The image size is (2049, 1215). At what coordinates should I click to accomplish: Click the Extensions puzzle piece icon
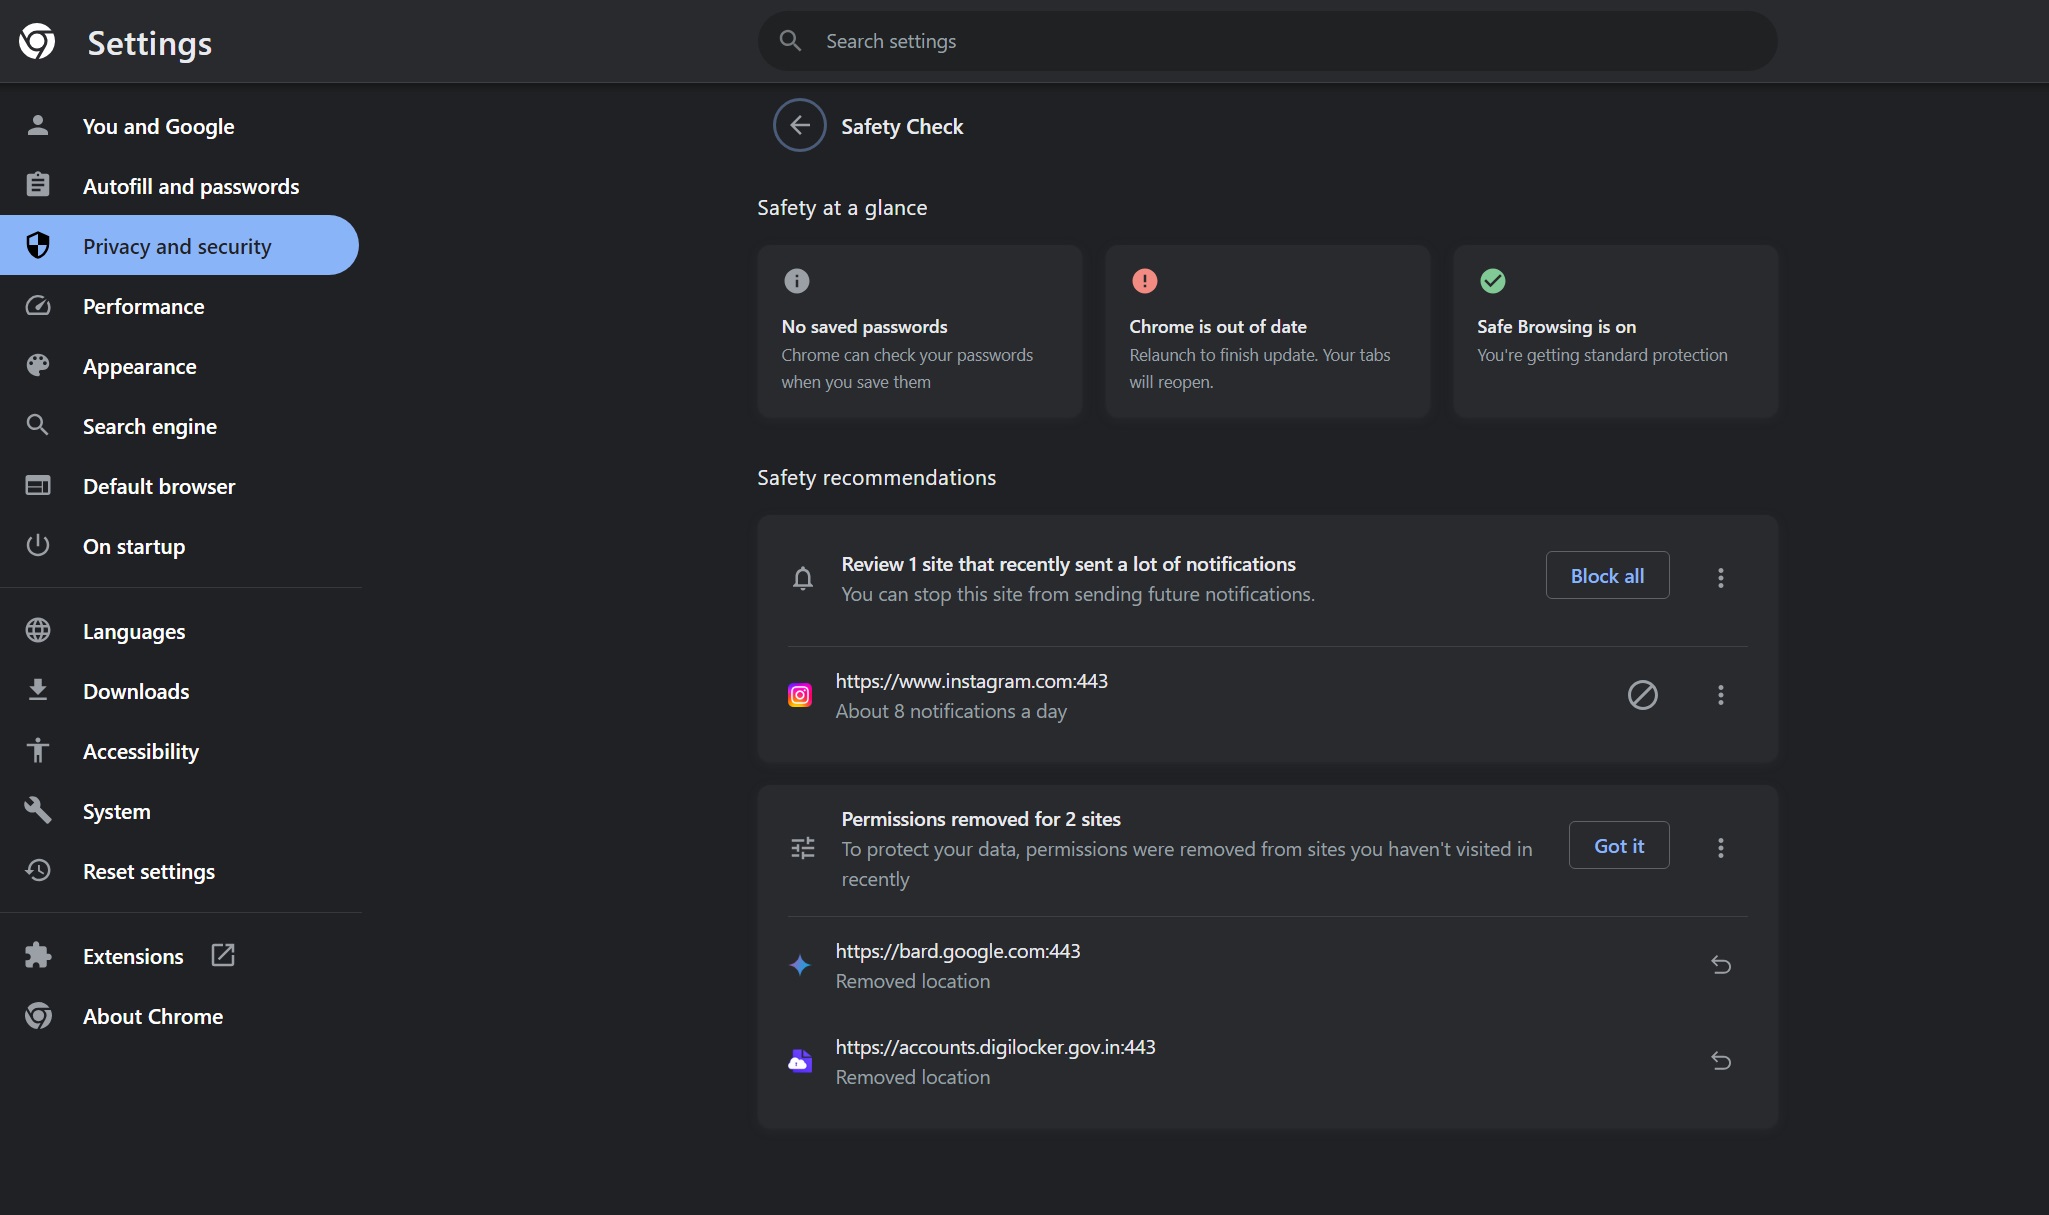38,955
